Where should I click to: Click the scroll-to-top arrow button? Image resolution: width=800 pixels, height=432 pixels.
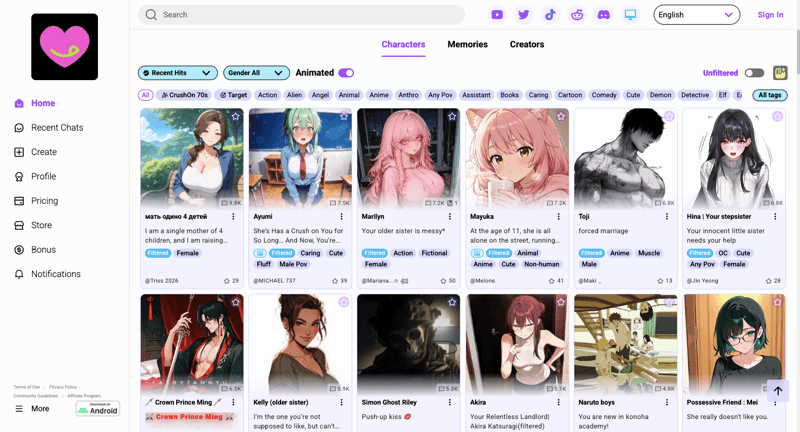[778, 391]
